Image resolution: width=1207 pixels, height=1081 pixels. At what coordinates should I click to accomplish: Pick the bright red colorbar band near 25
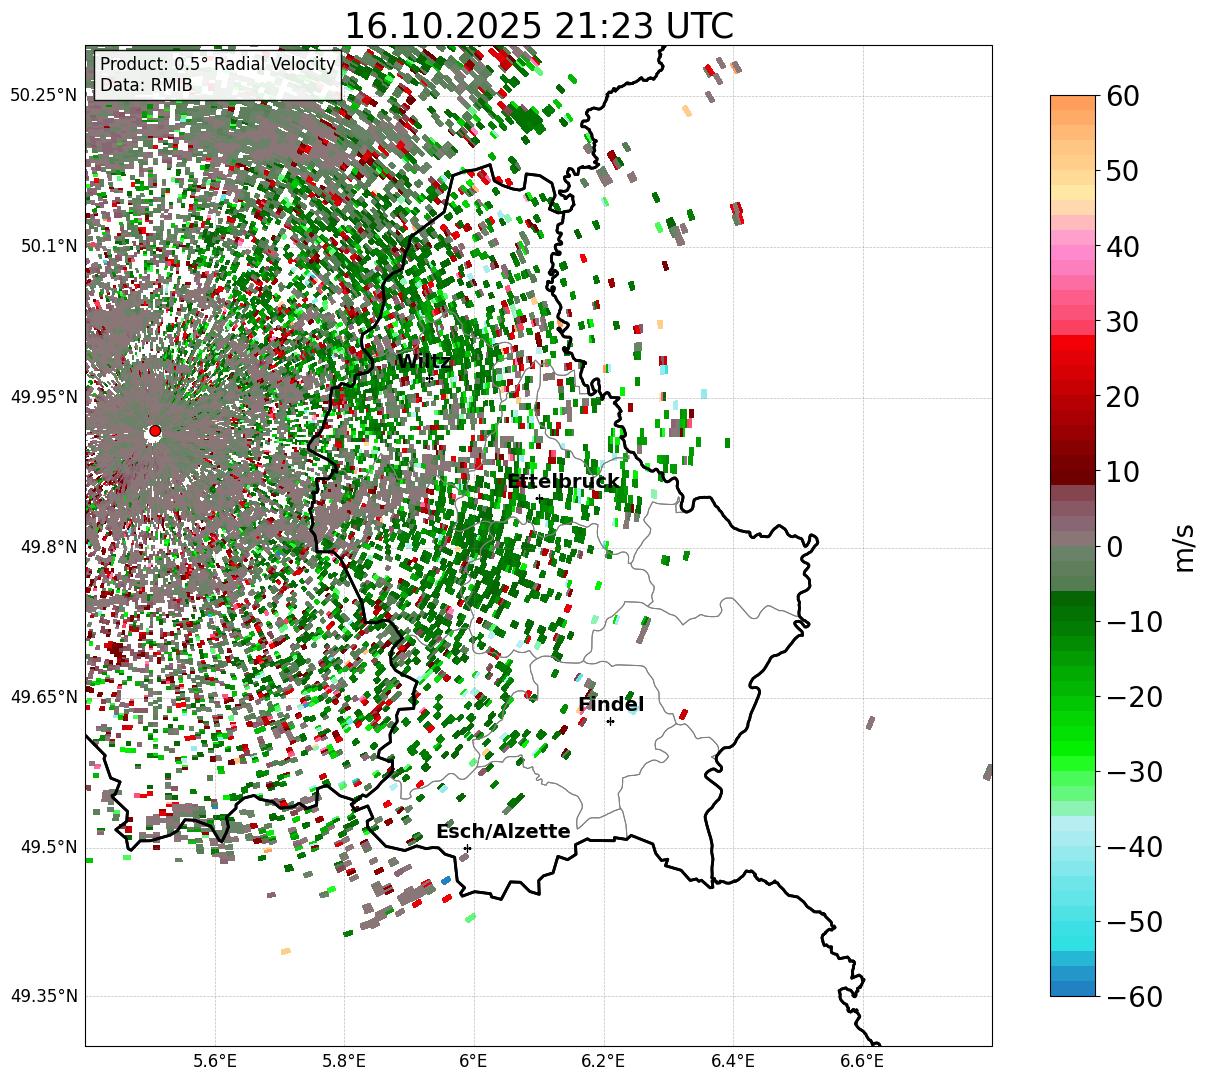[1072, 360]
